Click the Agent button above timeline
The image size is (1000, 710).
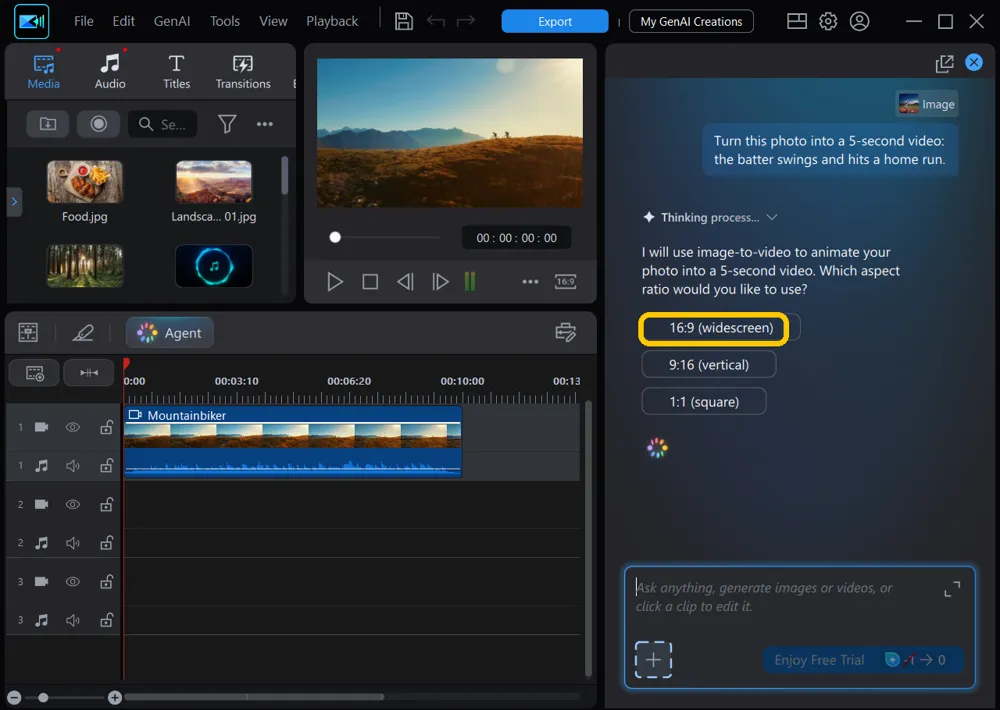[170, 332]
